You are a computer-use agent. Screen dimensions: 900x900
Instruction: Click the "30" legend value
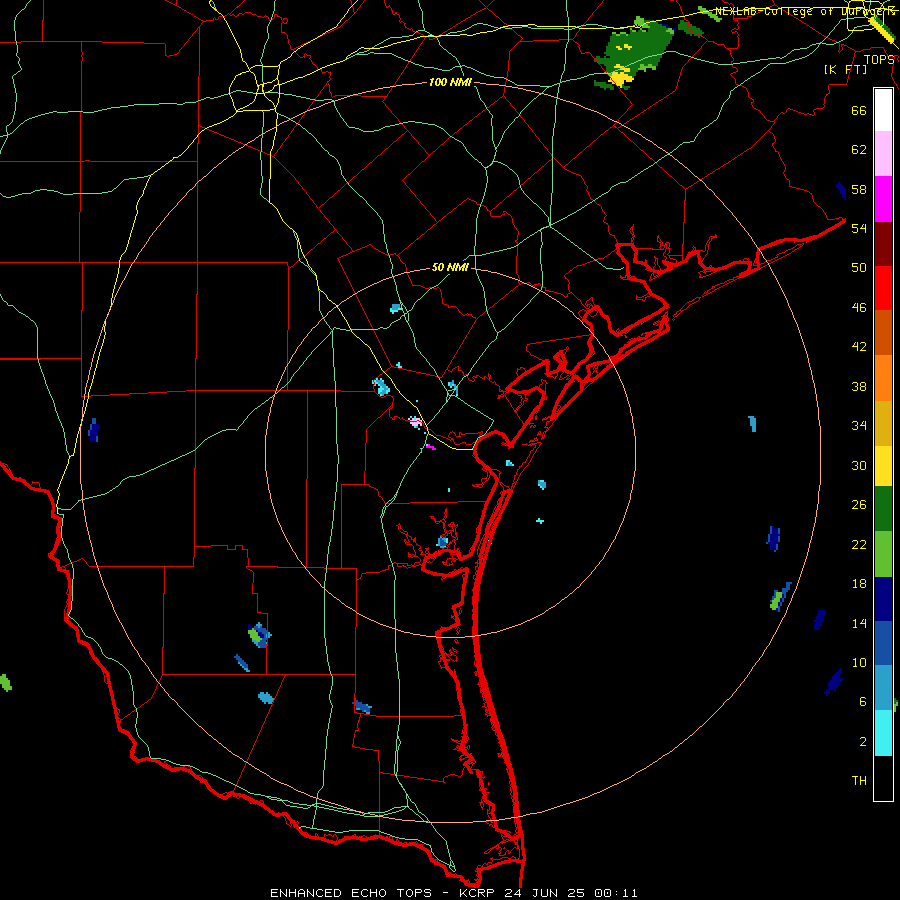pos(859,465)
